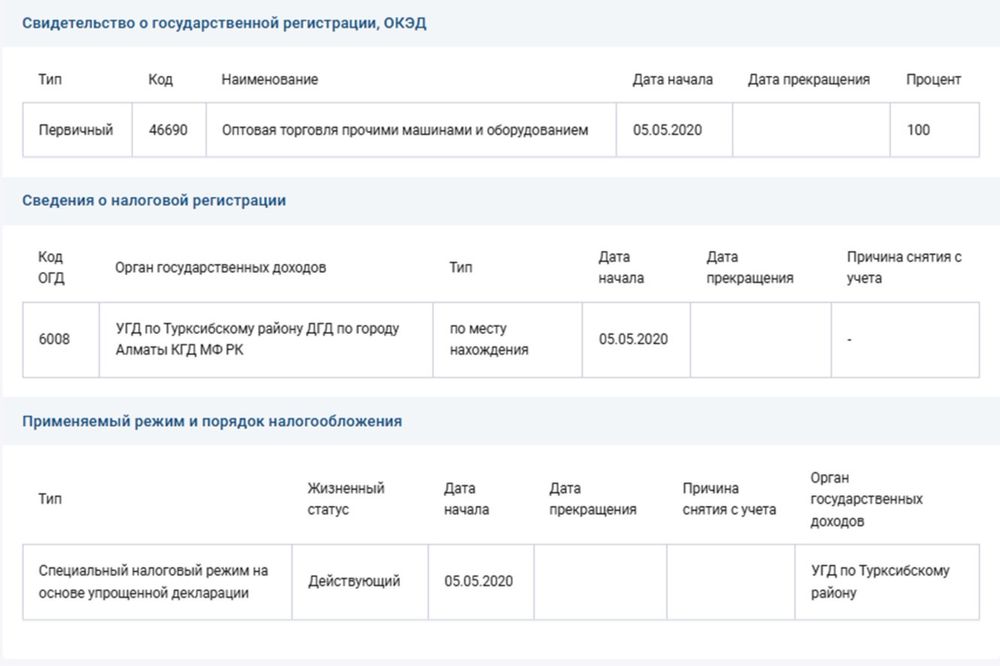
Task: Click the percent value 100 cell
Action: pyautogui.click(x=918, y=130)
